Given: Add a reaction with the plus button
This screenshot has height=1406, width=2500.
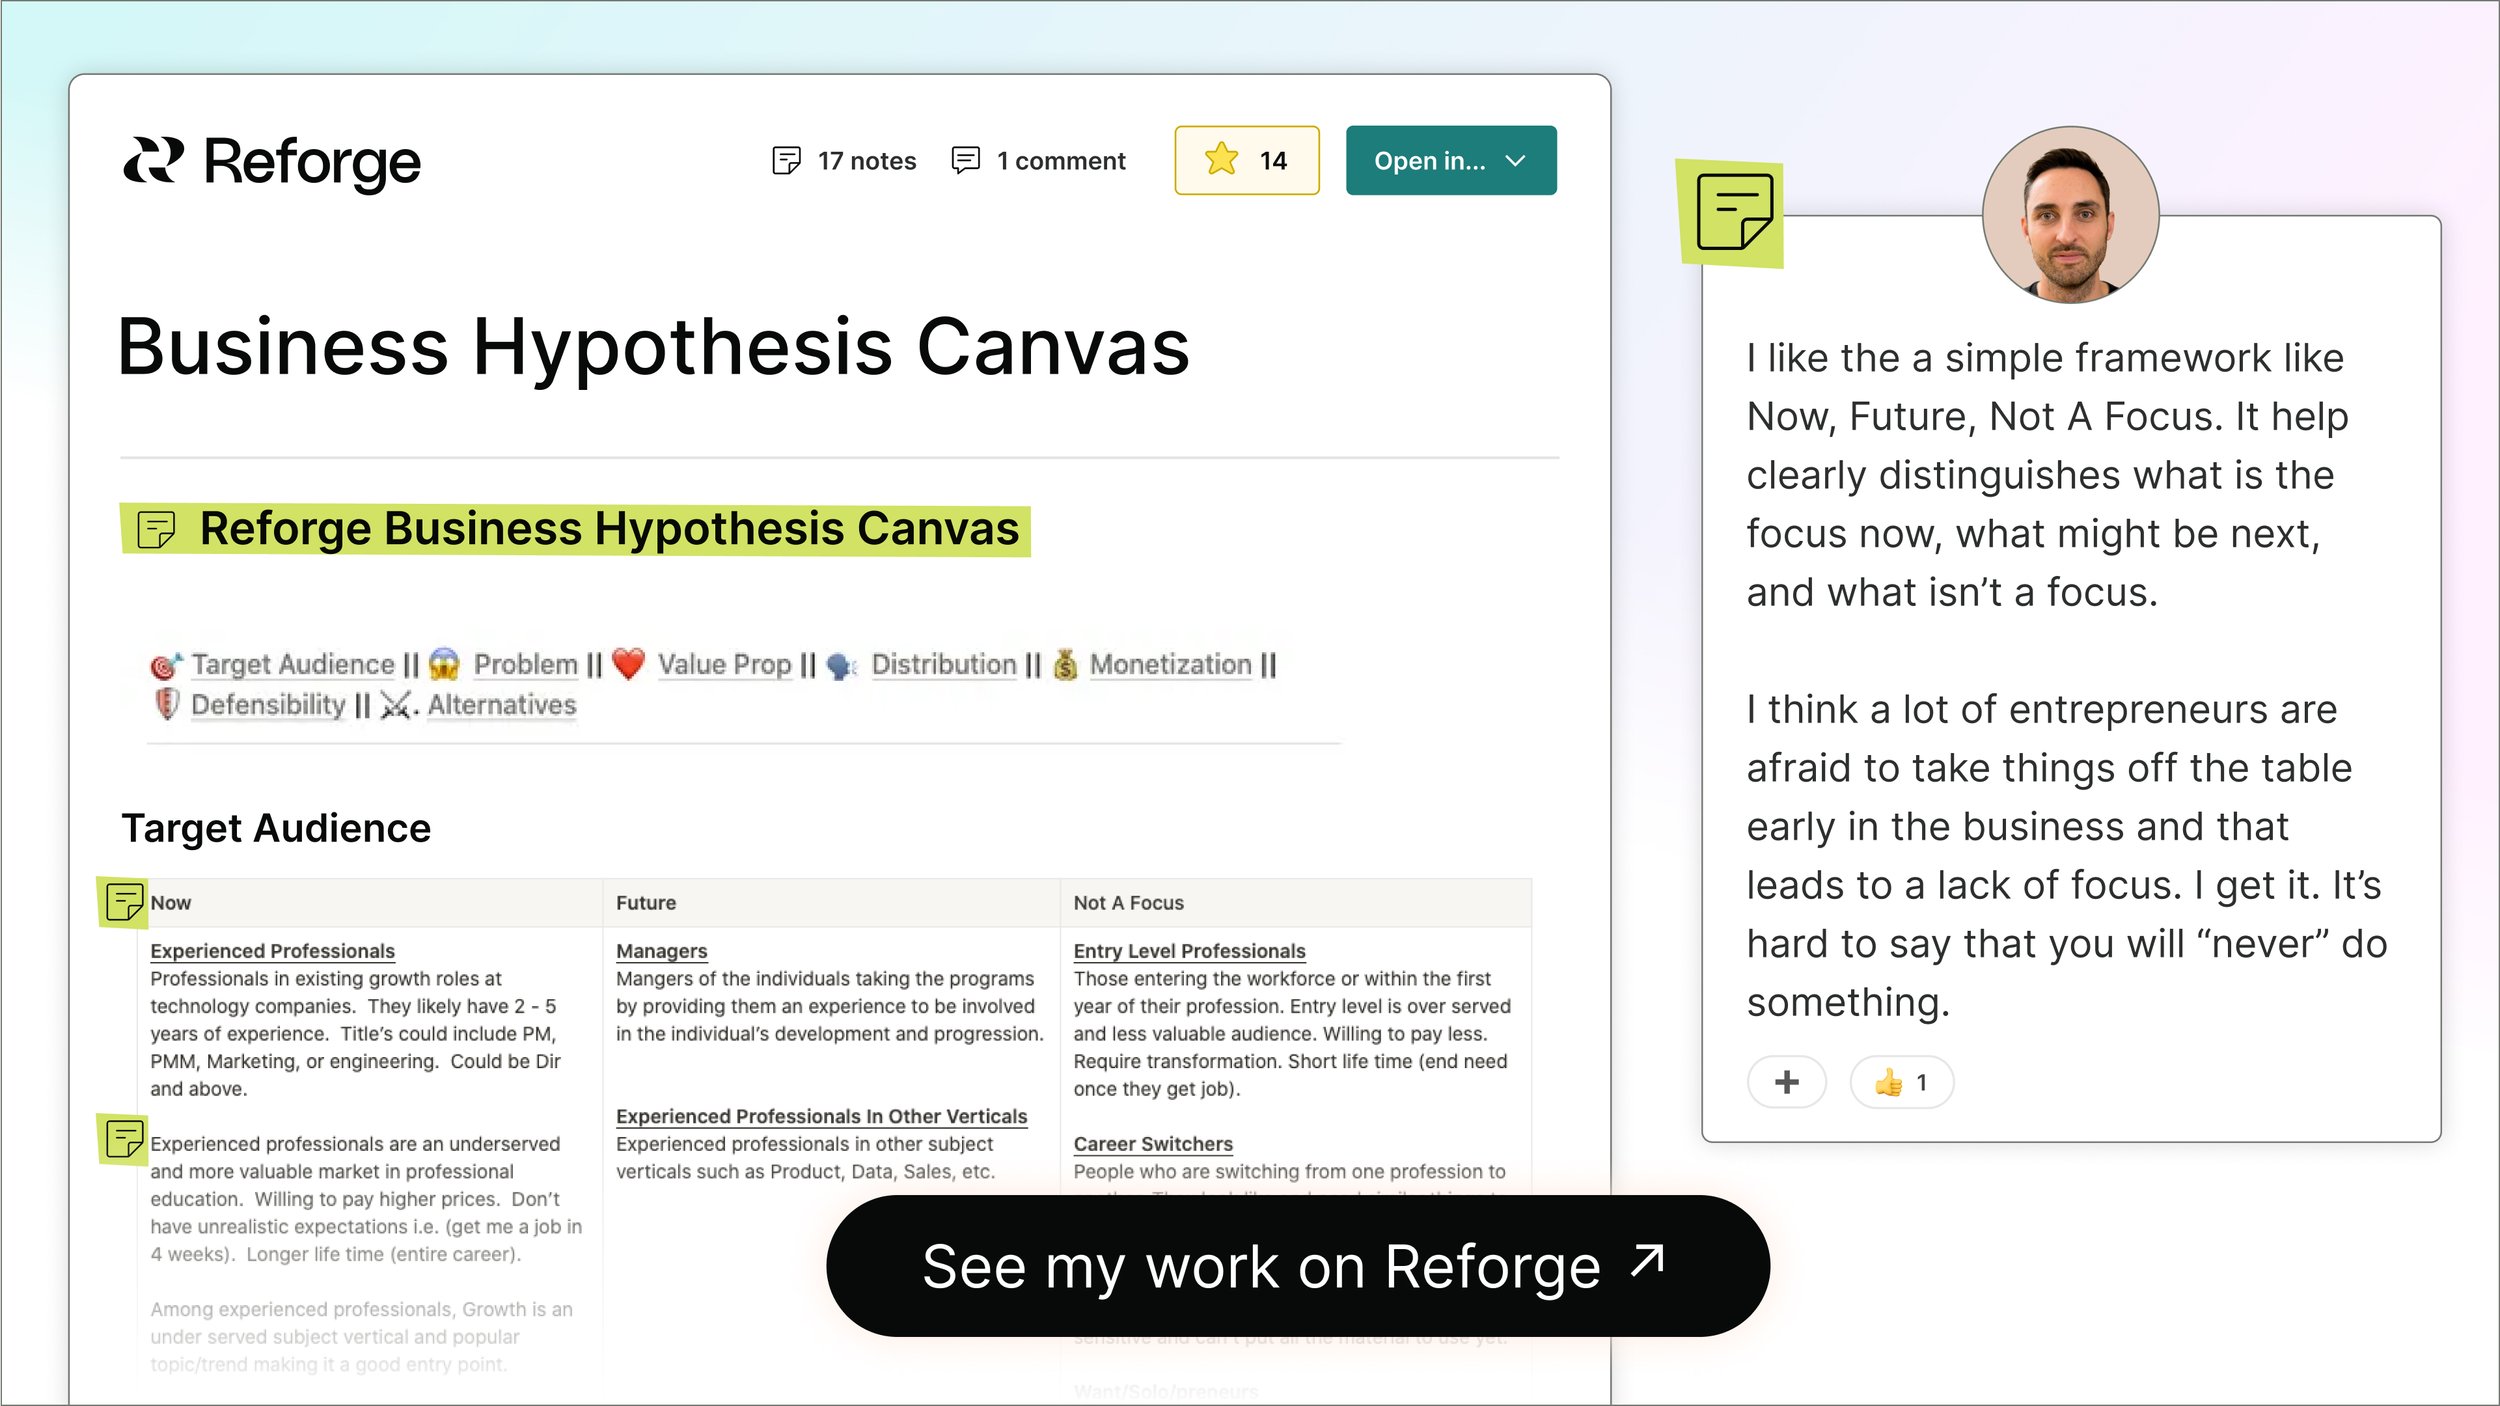Looking at the screenshot, I should (1786, 1082).
